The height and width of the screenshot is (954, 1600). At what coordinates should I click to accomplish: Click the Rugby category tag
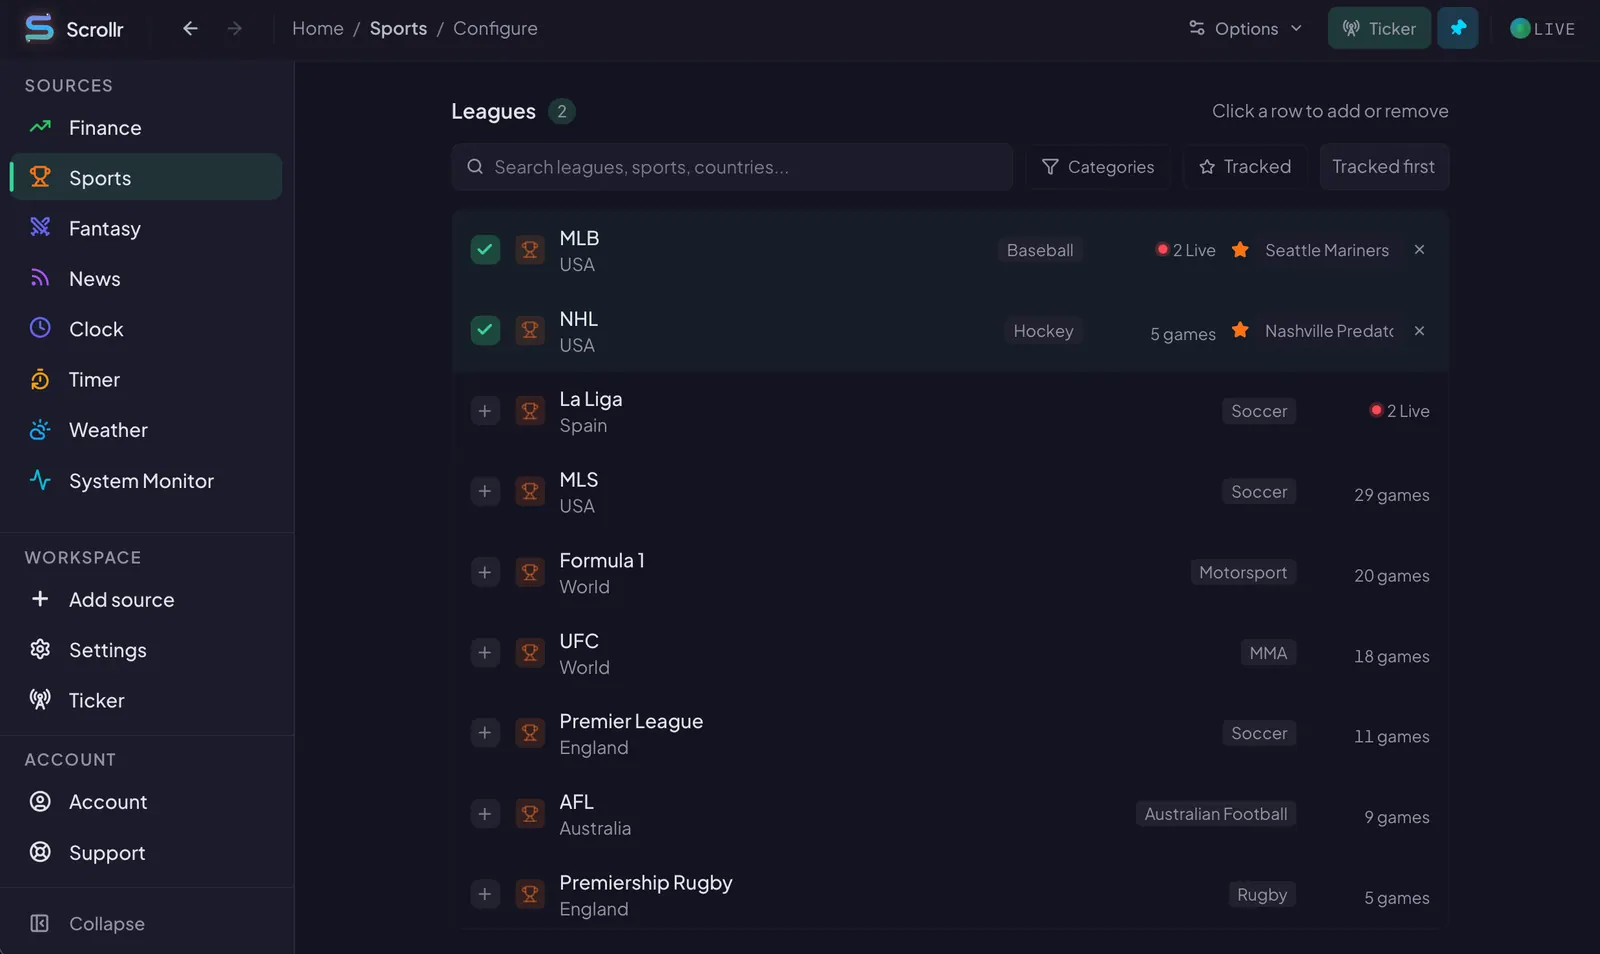coord(1262,895)
